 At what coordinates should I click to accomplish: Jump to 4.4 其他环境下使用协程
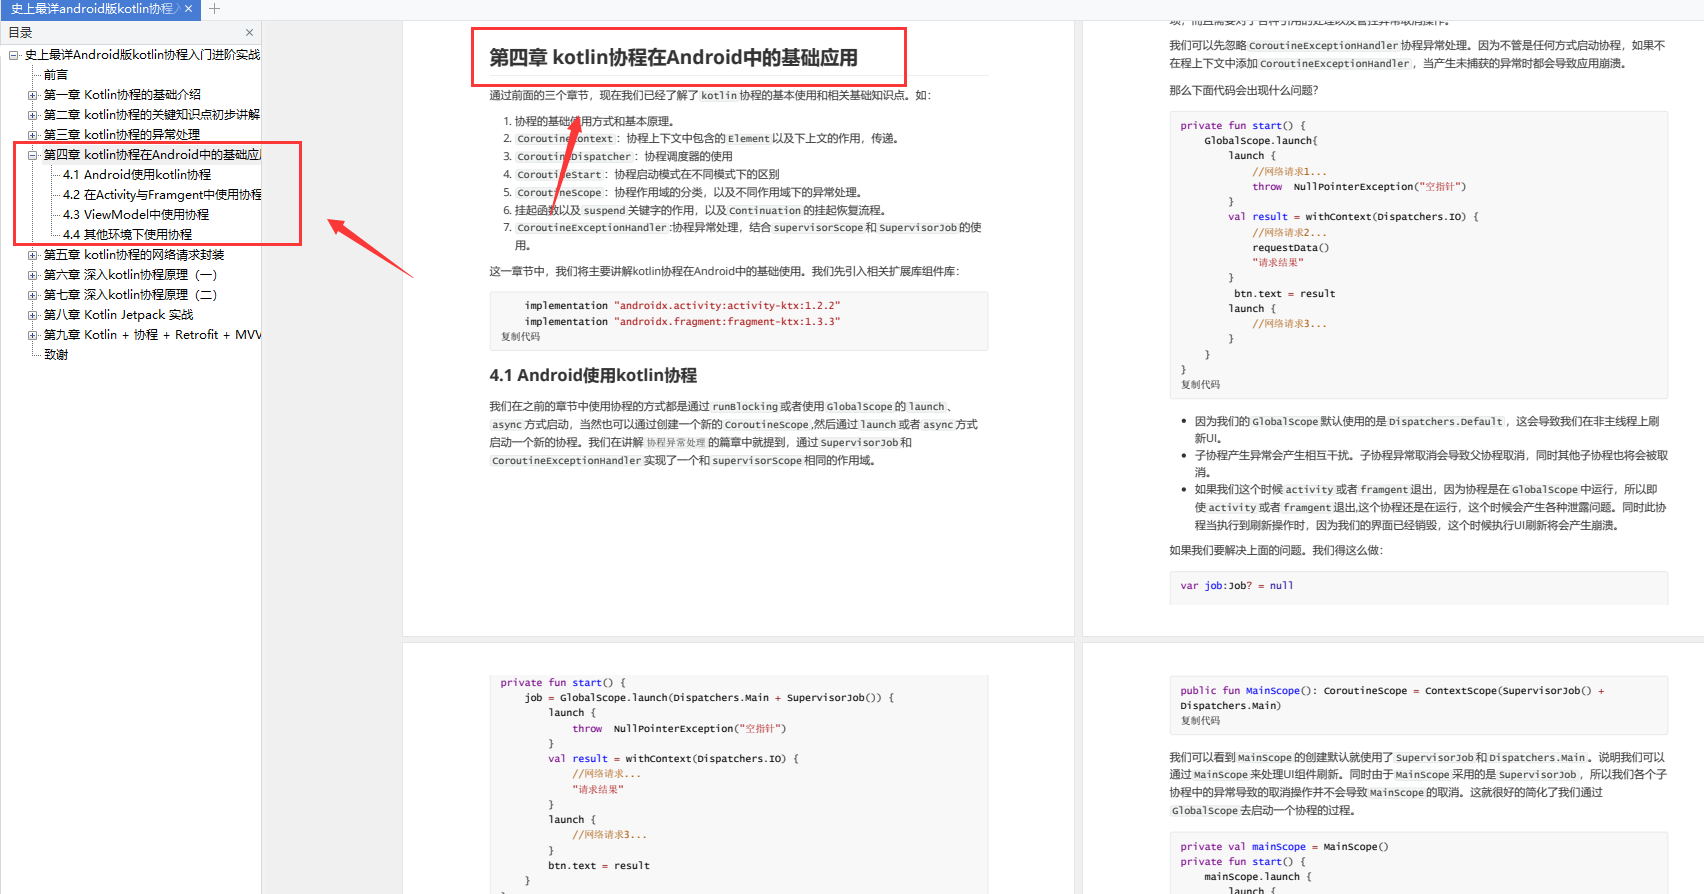[127, 235]
